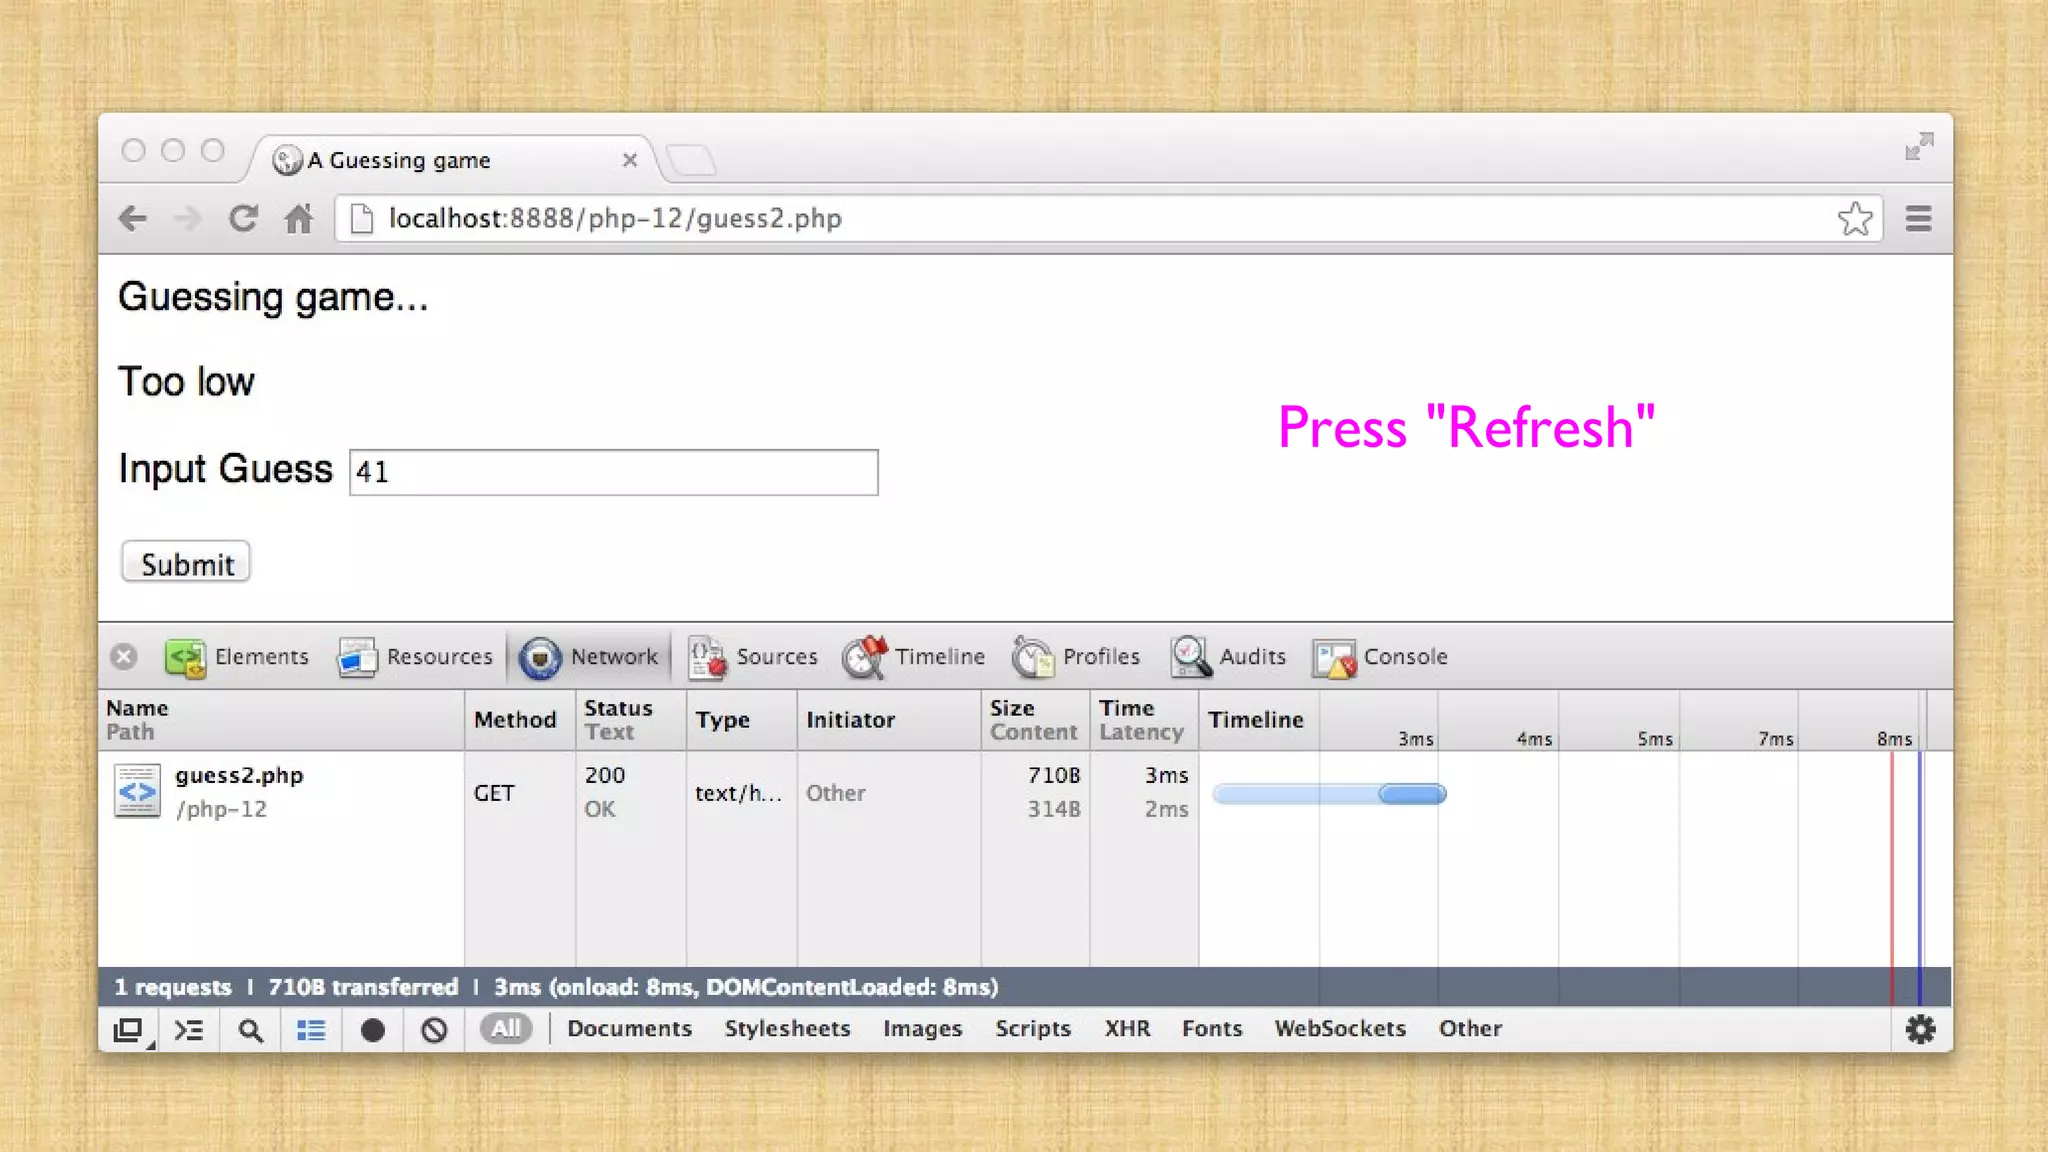
Task: Open devtools settings gear
Action: (1920, 1029)
